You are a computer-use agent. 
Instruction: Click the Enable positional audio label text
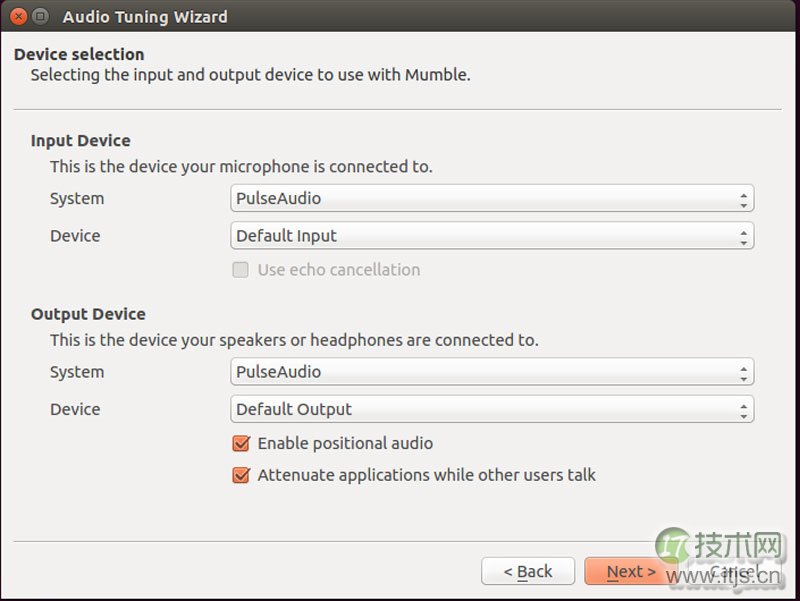pyautogui.click(x=345, y=443)
